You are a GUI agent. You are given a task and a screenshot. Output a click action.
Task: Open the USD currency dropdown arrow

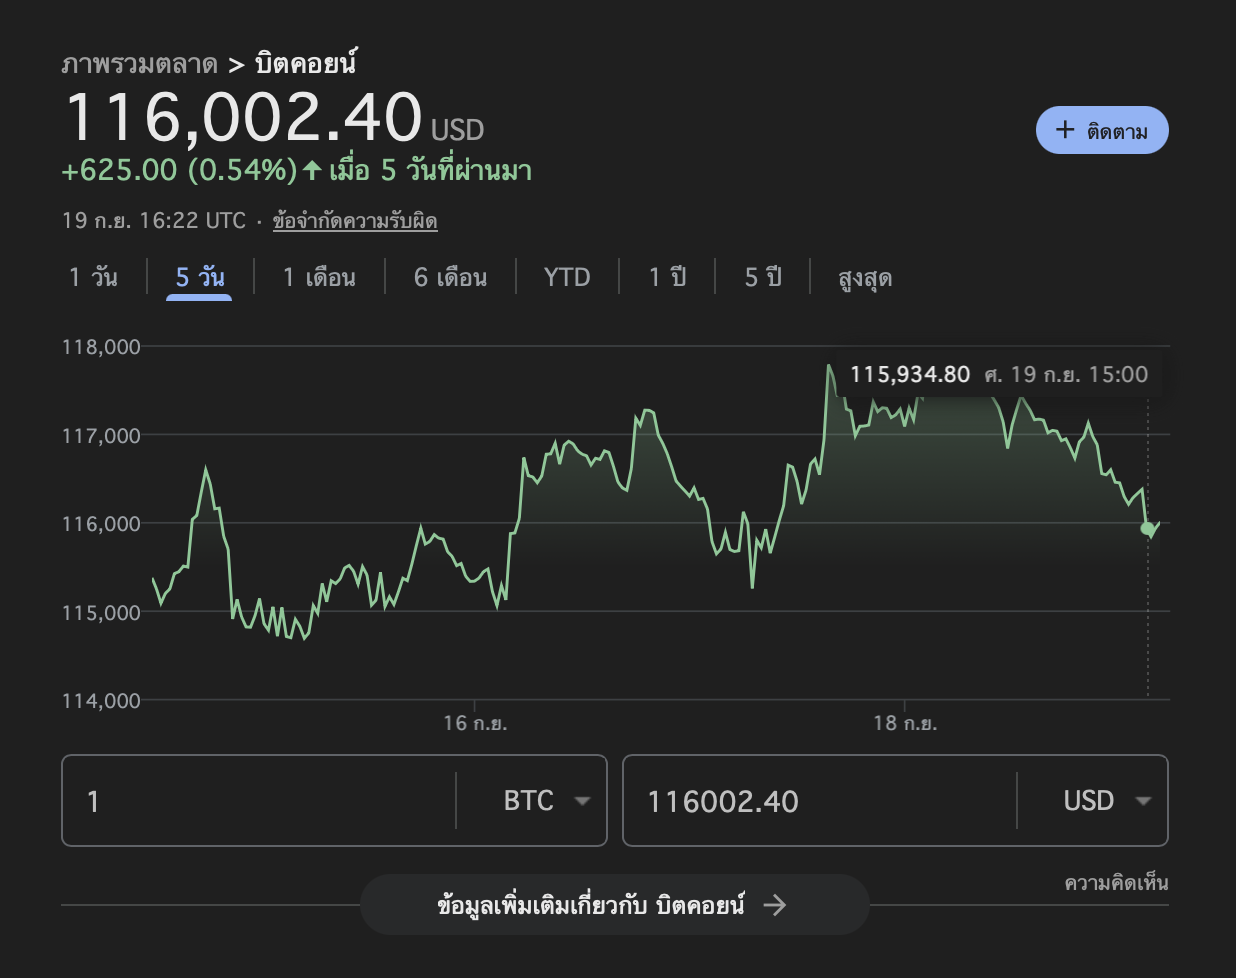pyautogui.click(x=1143, y=801)
